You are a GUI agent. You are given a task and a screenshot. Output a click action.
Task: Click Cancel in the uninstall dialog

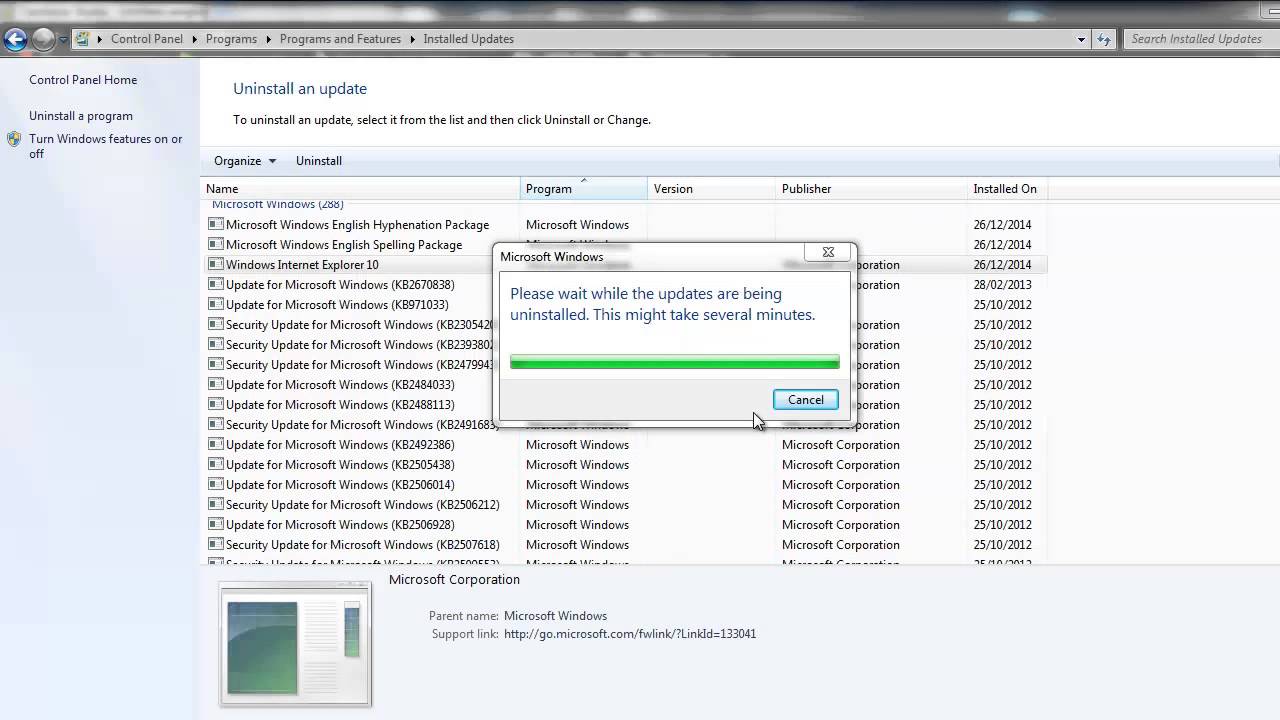[x=806, y=400]
